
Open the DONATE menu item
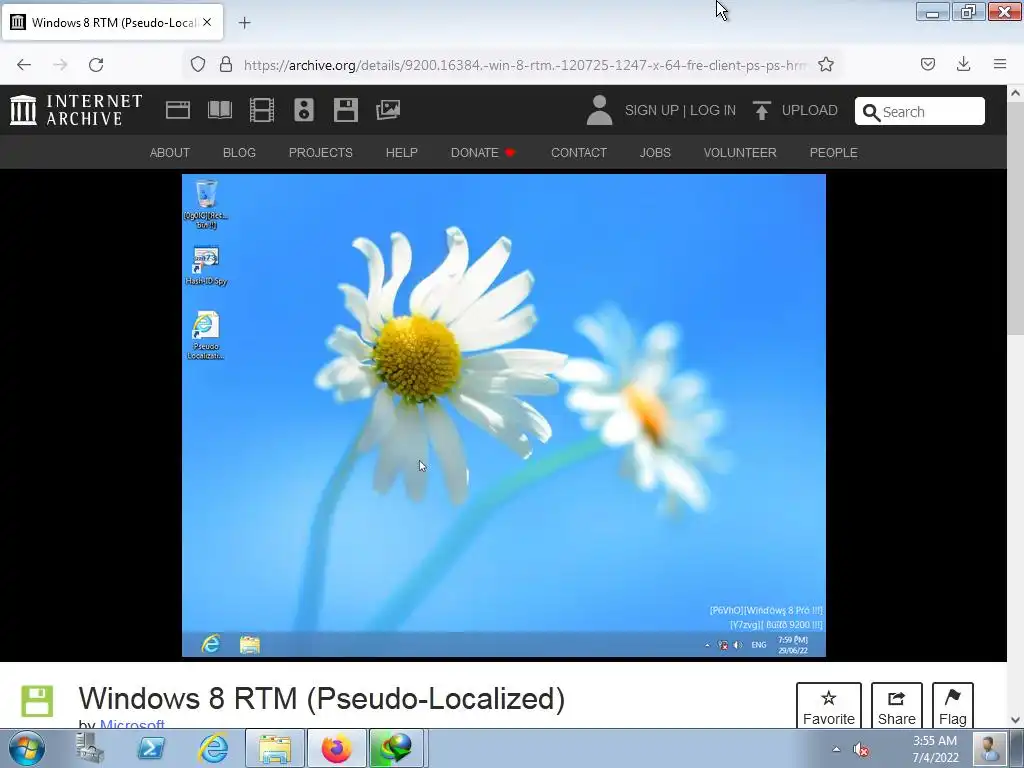(x=483, y=153)
